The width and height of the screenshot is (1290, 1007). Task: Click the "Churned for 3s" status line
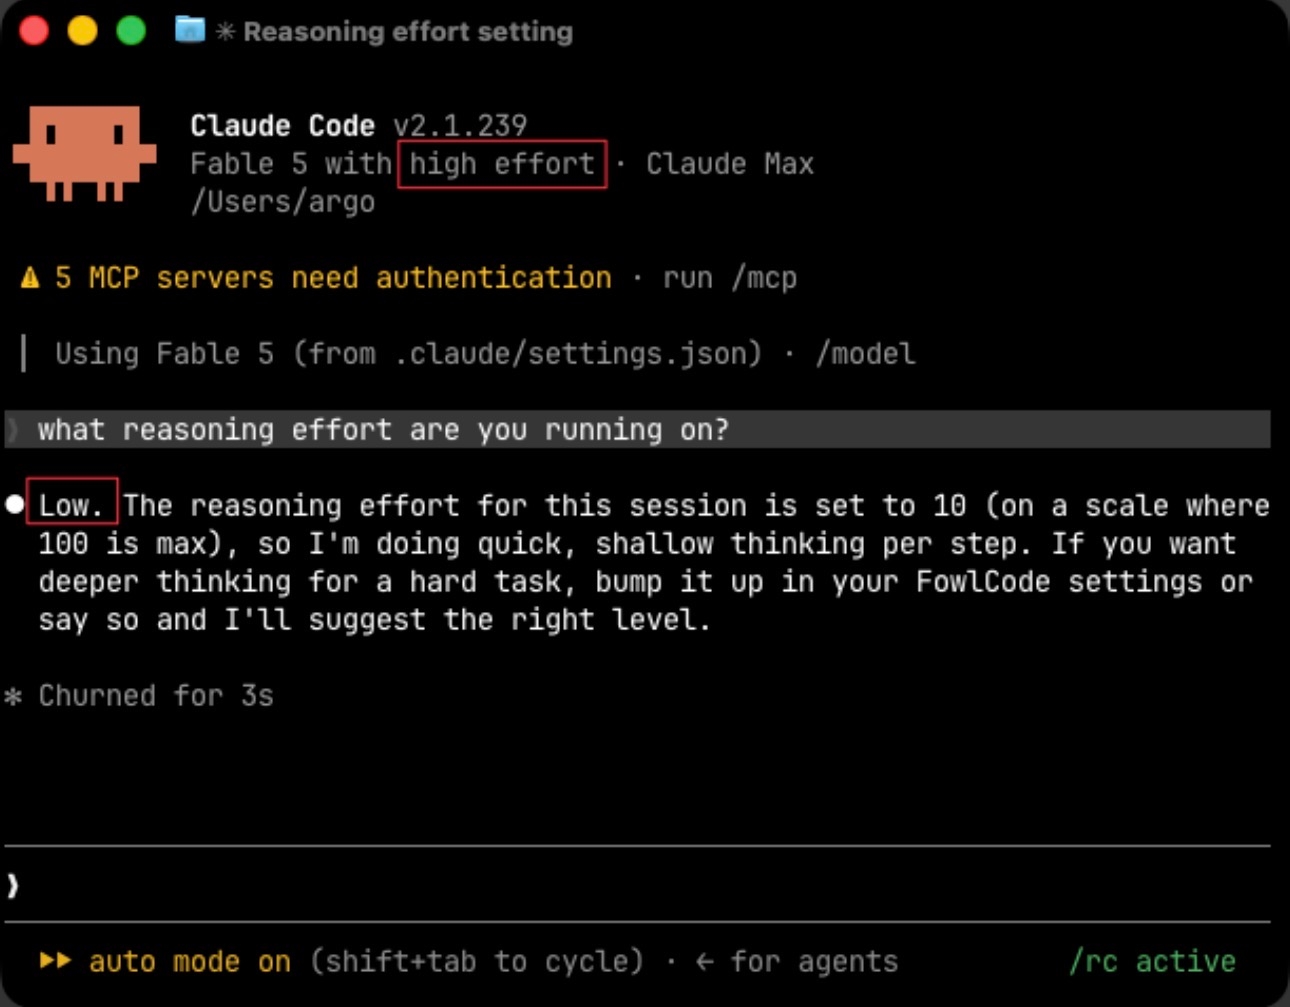point(156,695)
